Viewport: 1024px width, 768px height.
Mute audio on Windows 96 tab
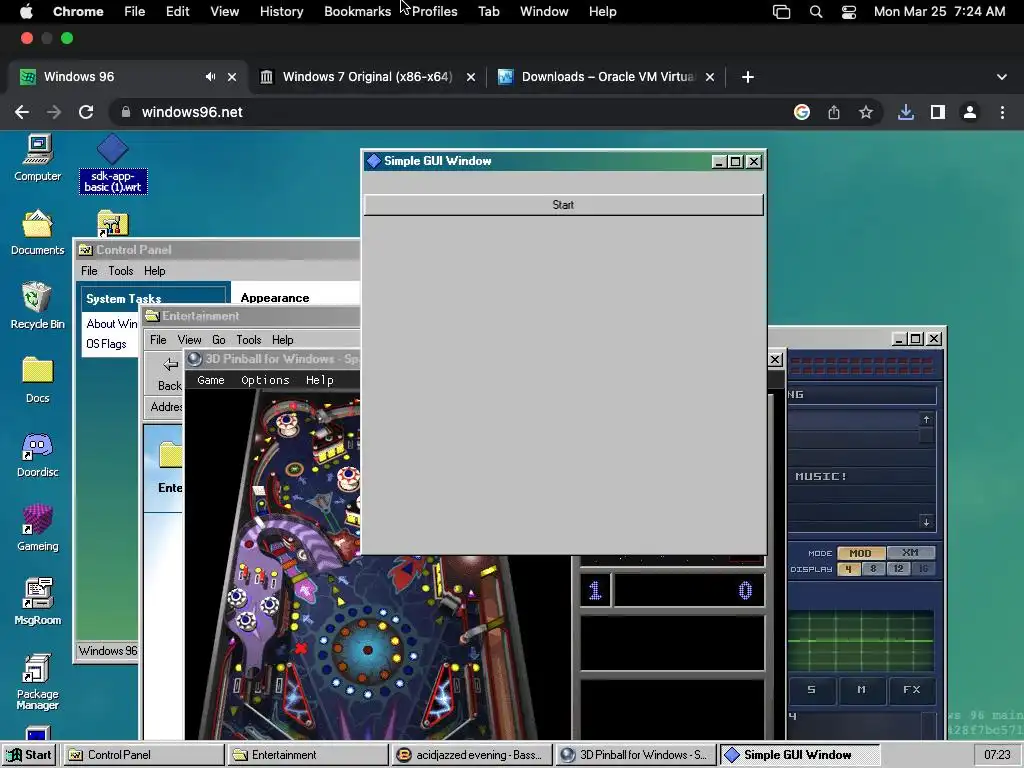coord(210,77)
